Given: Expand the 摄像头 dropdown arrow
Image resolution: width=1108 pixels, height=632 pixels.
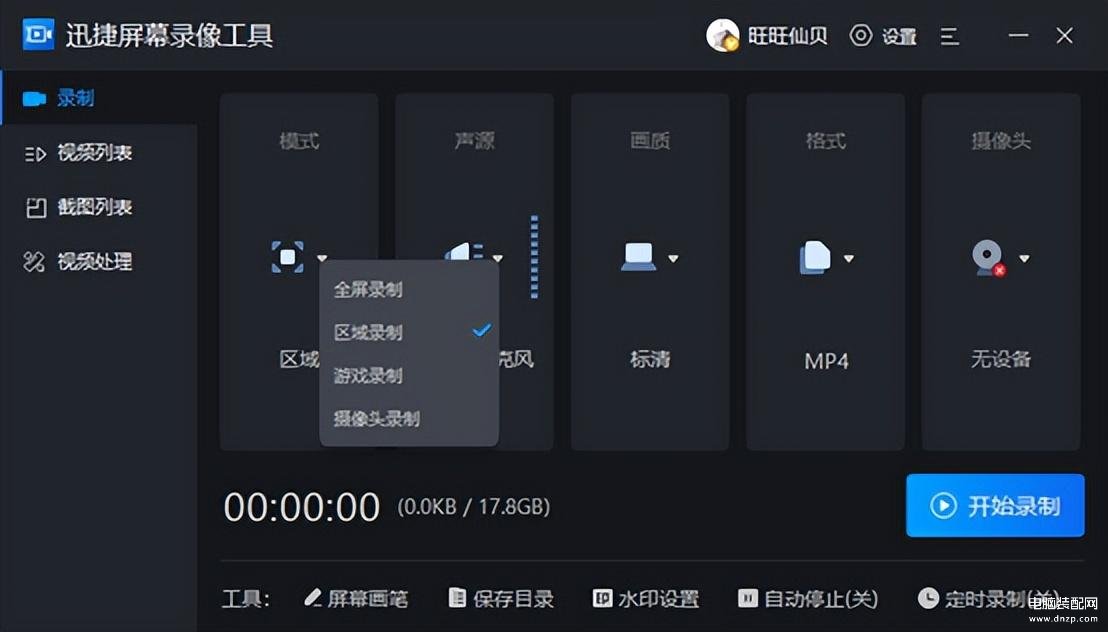Looking at the screenshot, I should [1025, 259].
